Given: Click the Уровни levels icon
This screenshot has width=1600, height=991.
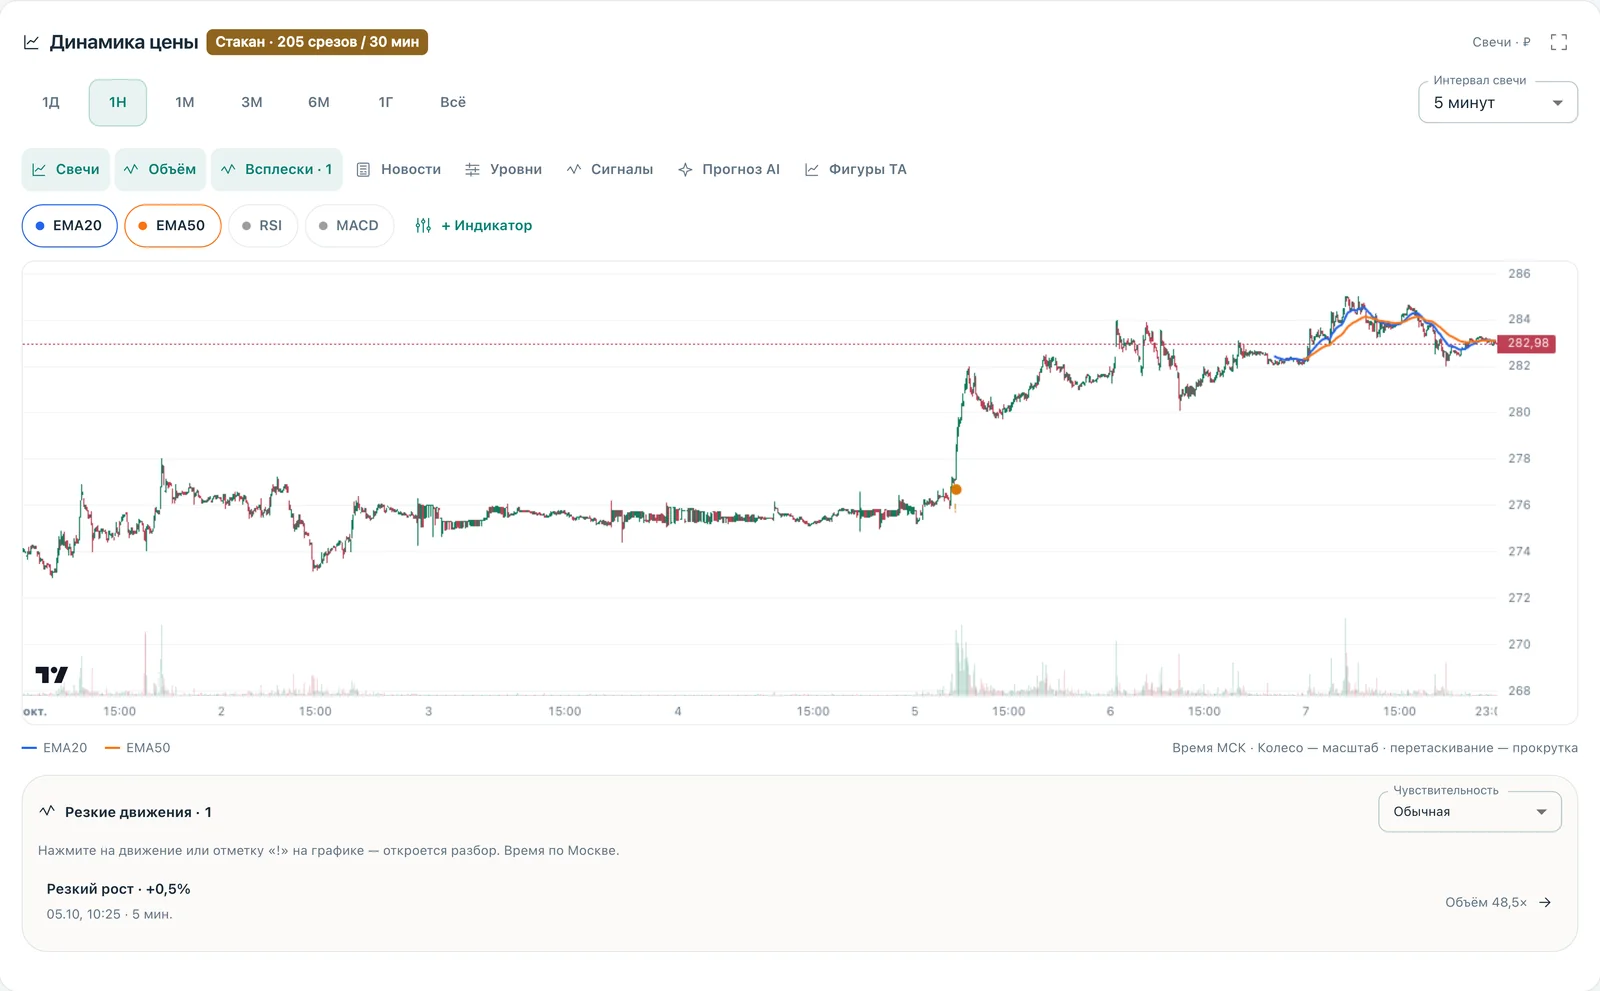Looking at the screenshot, I should click(472, 170).
